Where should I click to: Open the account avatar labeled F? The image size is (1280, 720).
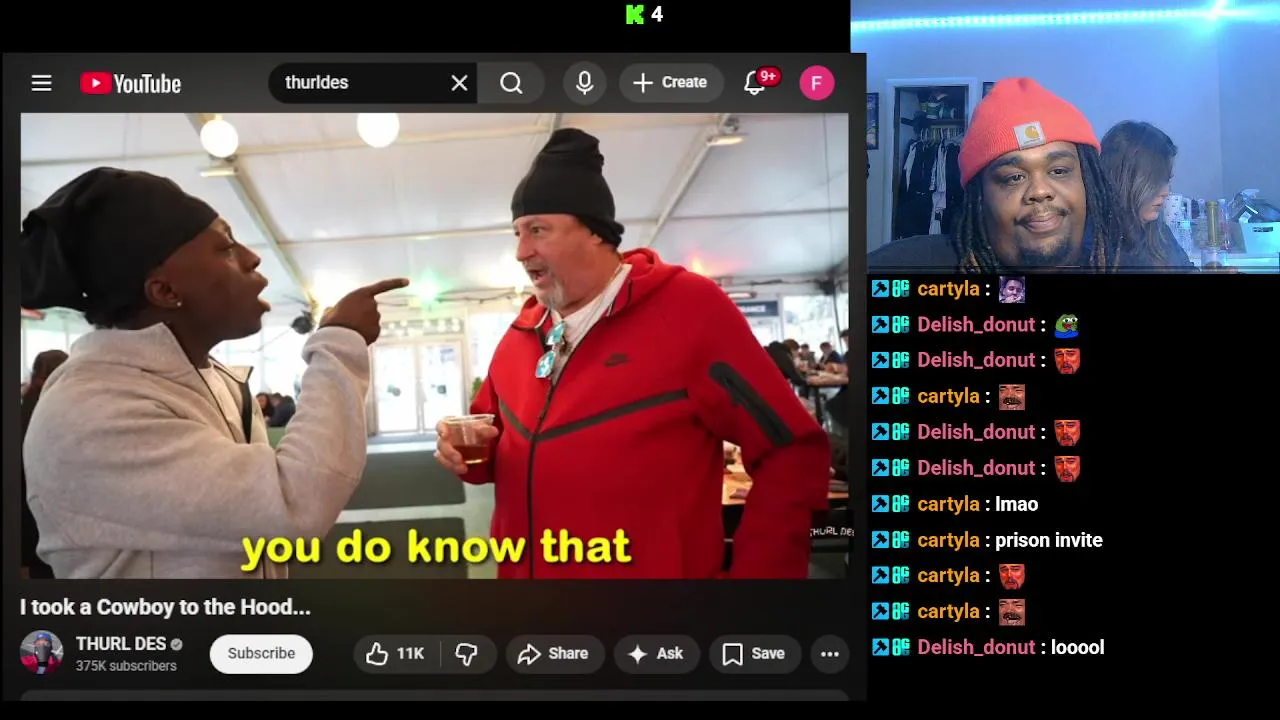click(x=817, y=83)
